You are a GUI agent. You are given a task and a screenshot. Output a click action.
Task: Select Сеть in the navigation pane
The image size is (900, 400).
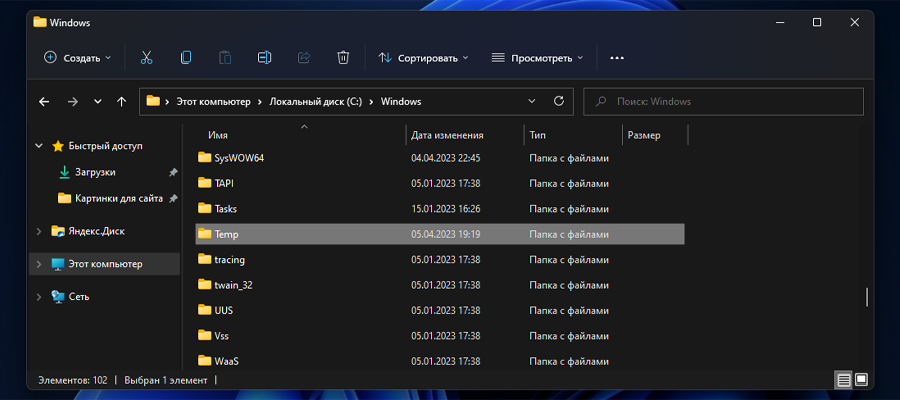79,297
